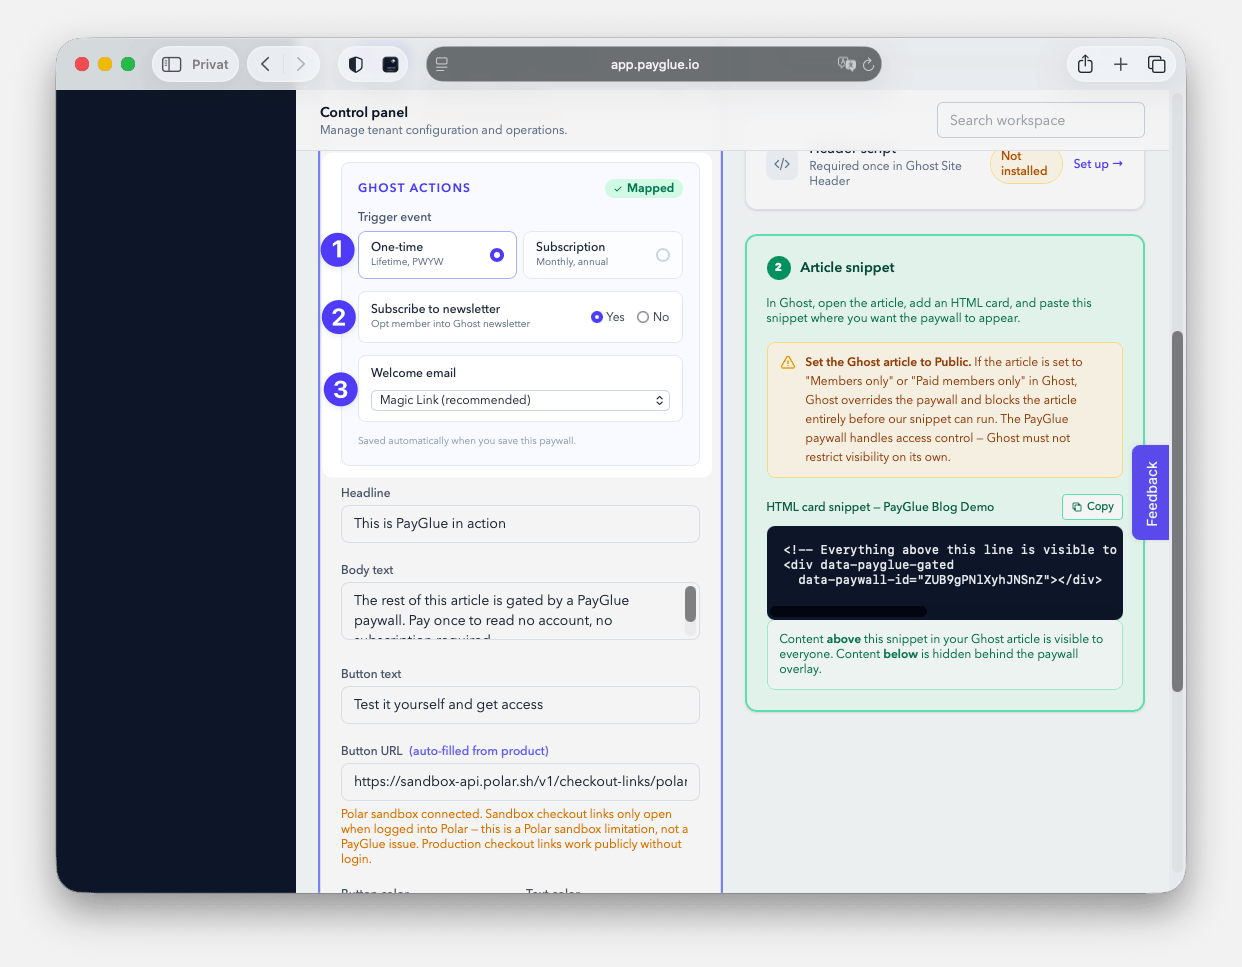The width and height of the screenshot is (1242, 967).
Task: Click the main page vertical scrollbar
Action: (1177, 511)
